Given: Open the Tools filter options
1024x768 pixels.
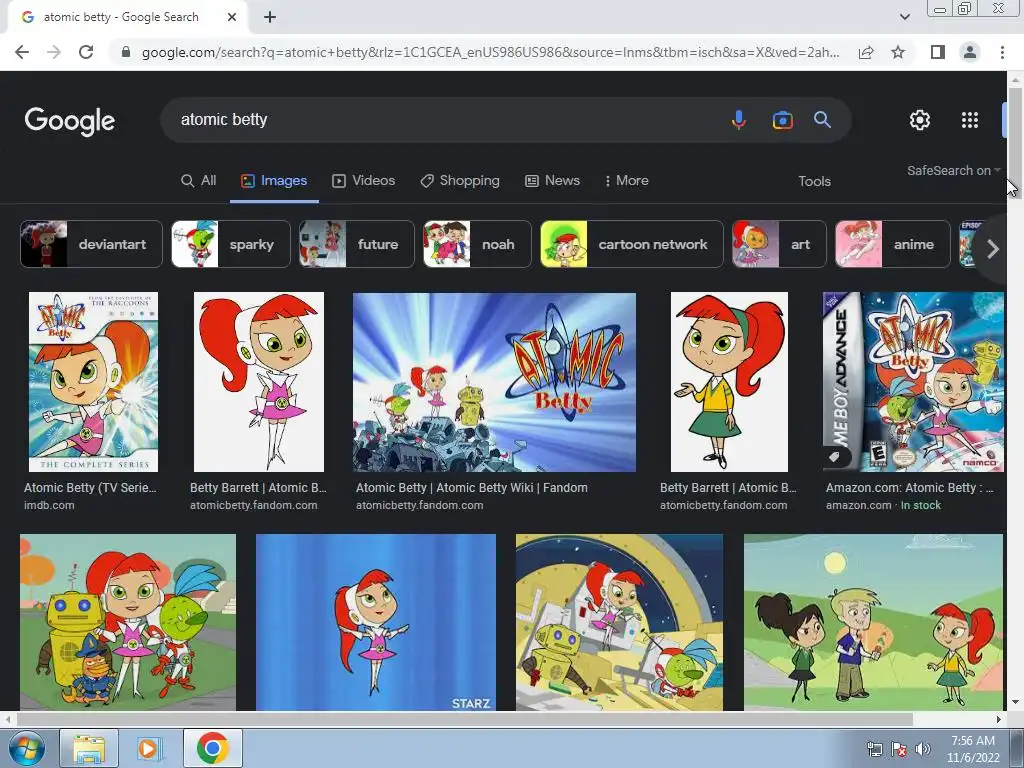Looking at the screenshot, I should click(814, 182).
